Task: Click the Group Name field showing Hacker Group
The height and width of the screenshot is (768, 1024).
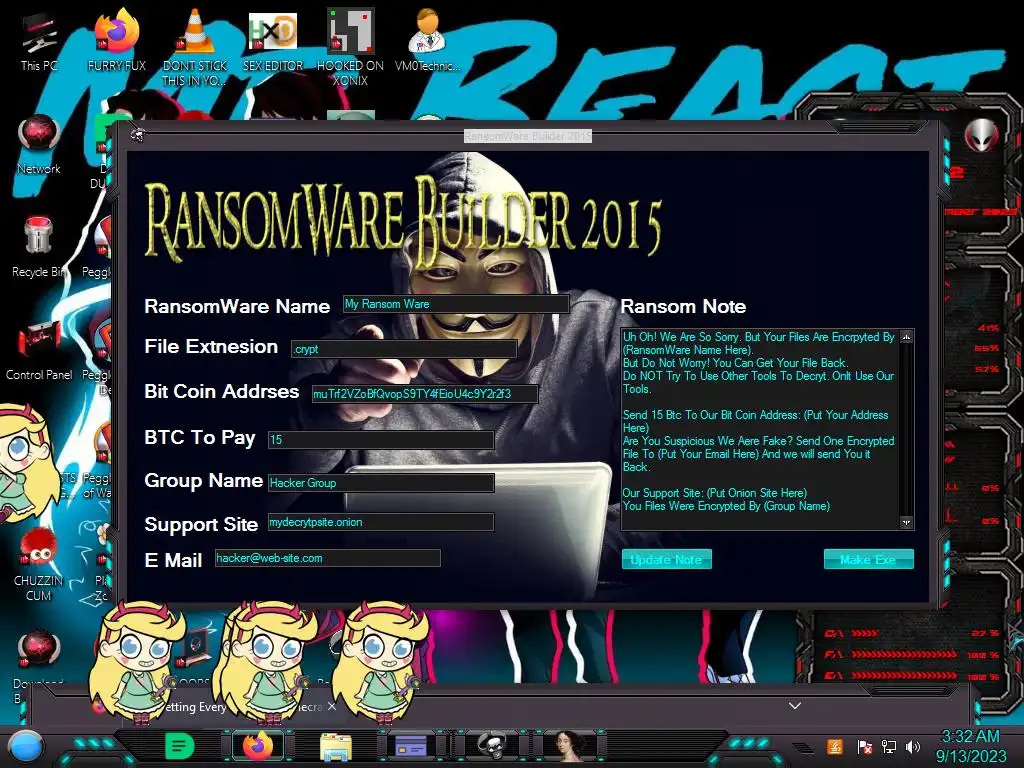Action: pos(381,483)
